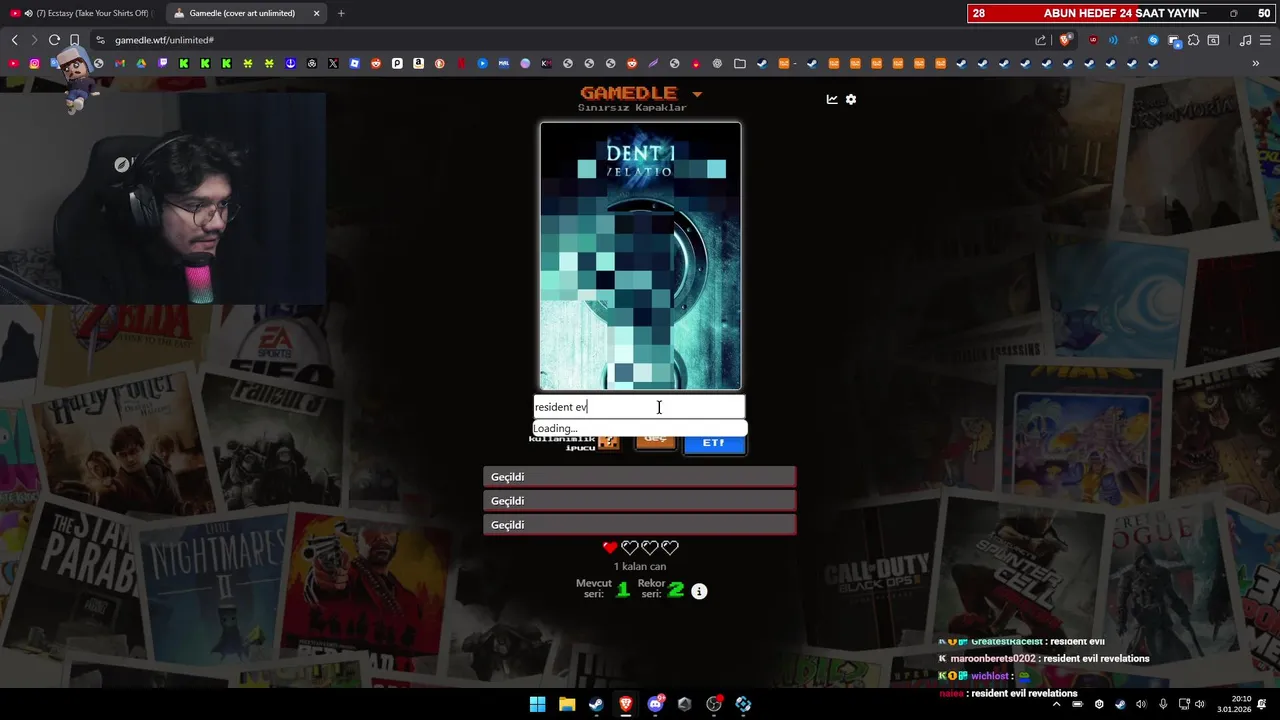Open File Explorer from the taskbar
The height and width of the screenshot is (720, 1280).
[x=567, y=704]
